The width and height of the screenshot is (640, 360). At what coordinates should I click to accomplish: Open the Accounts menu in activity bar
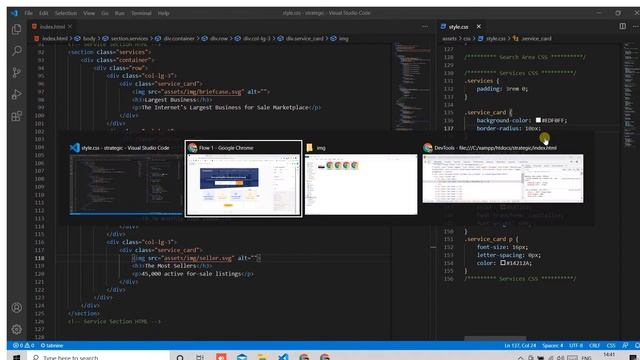pos(16,308)
